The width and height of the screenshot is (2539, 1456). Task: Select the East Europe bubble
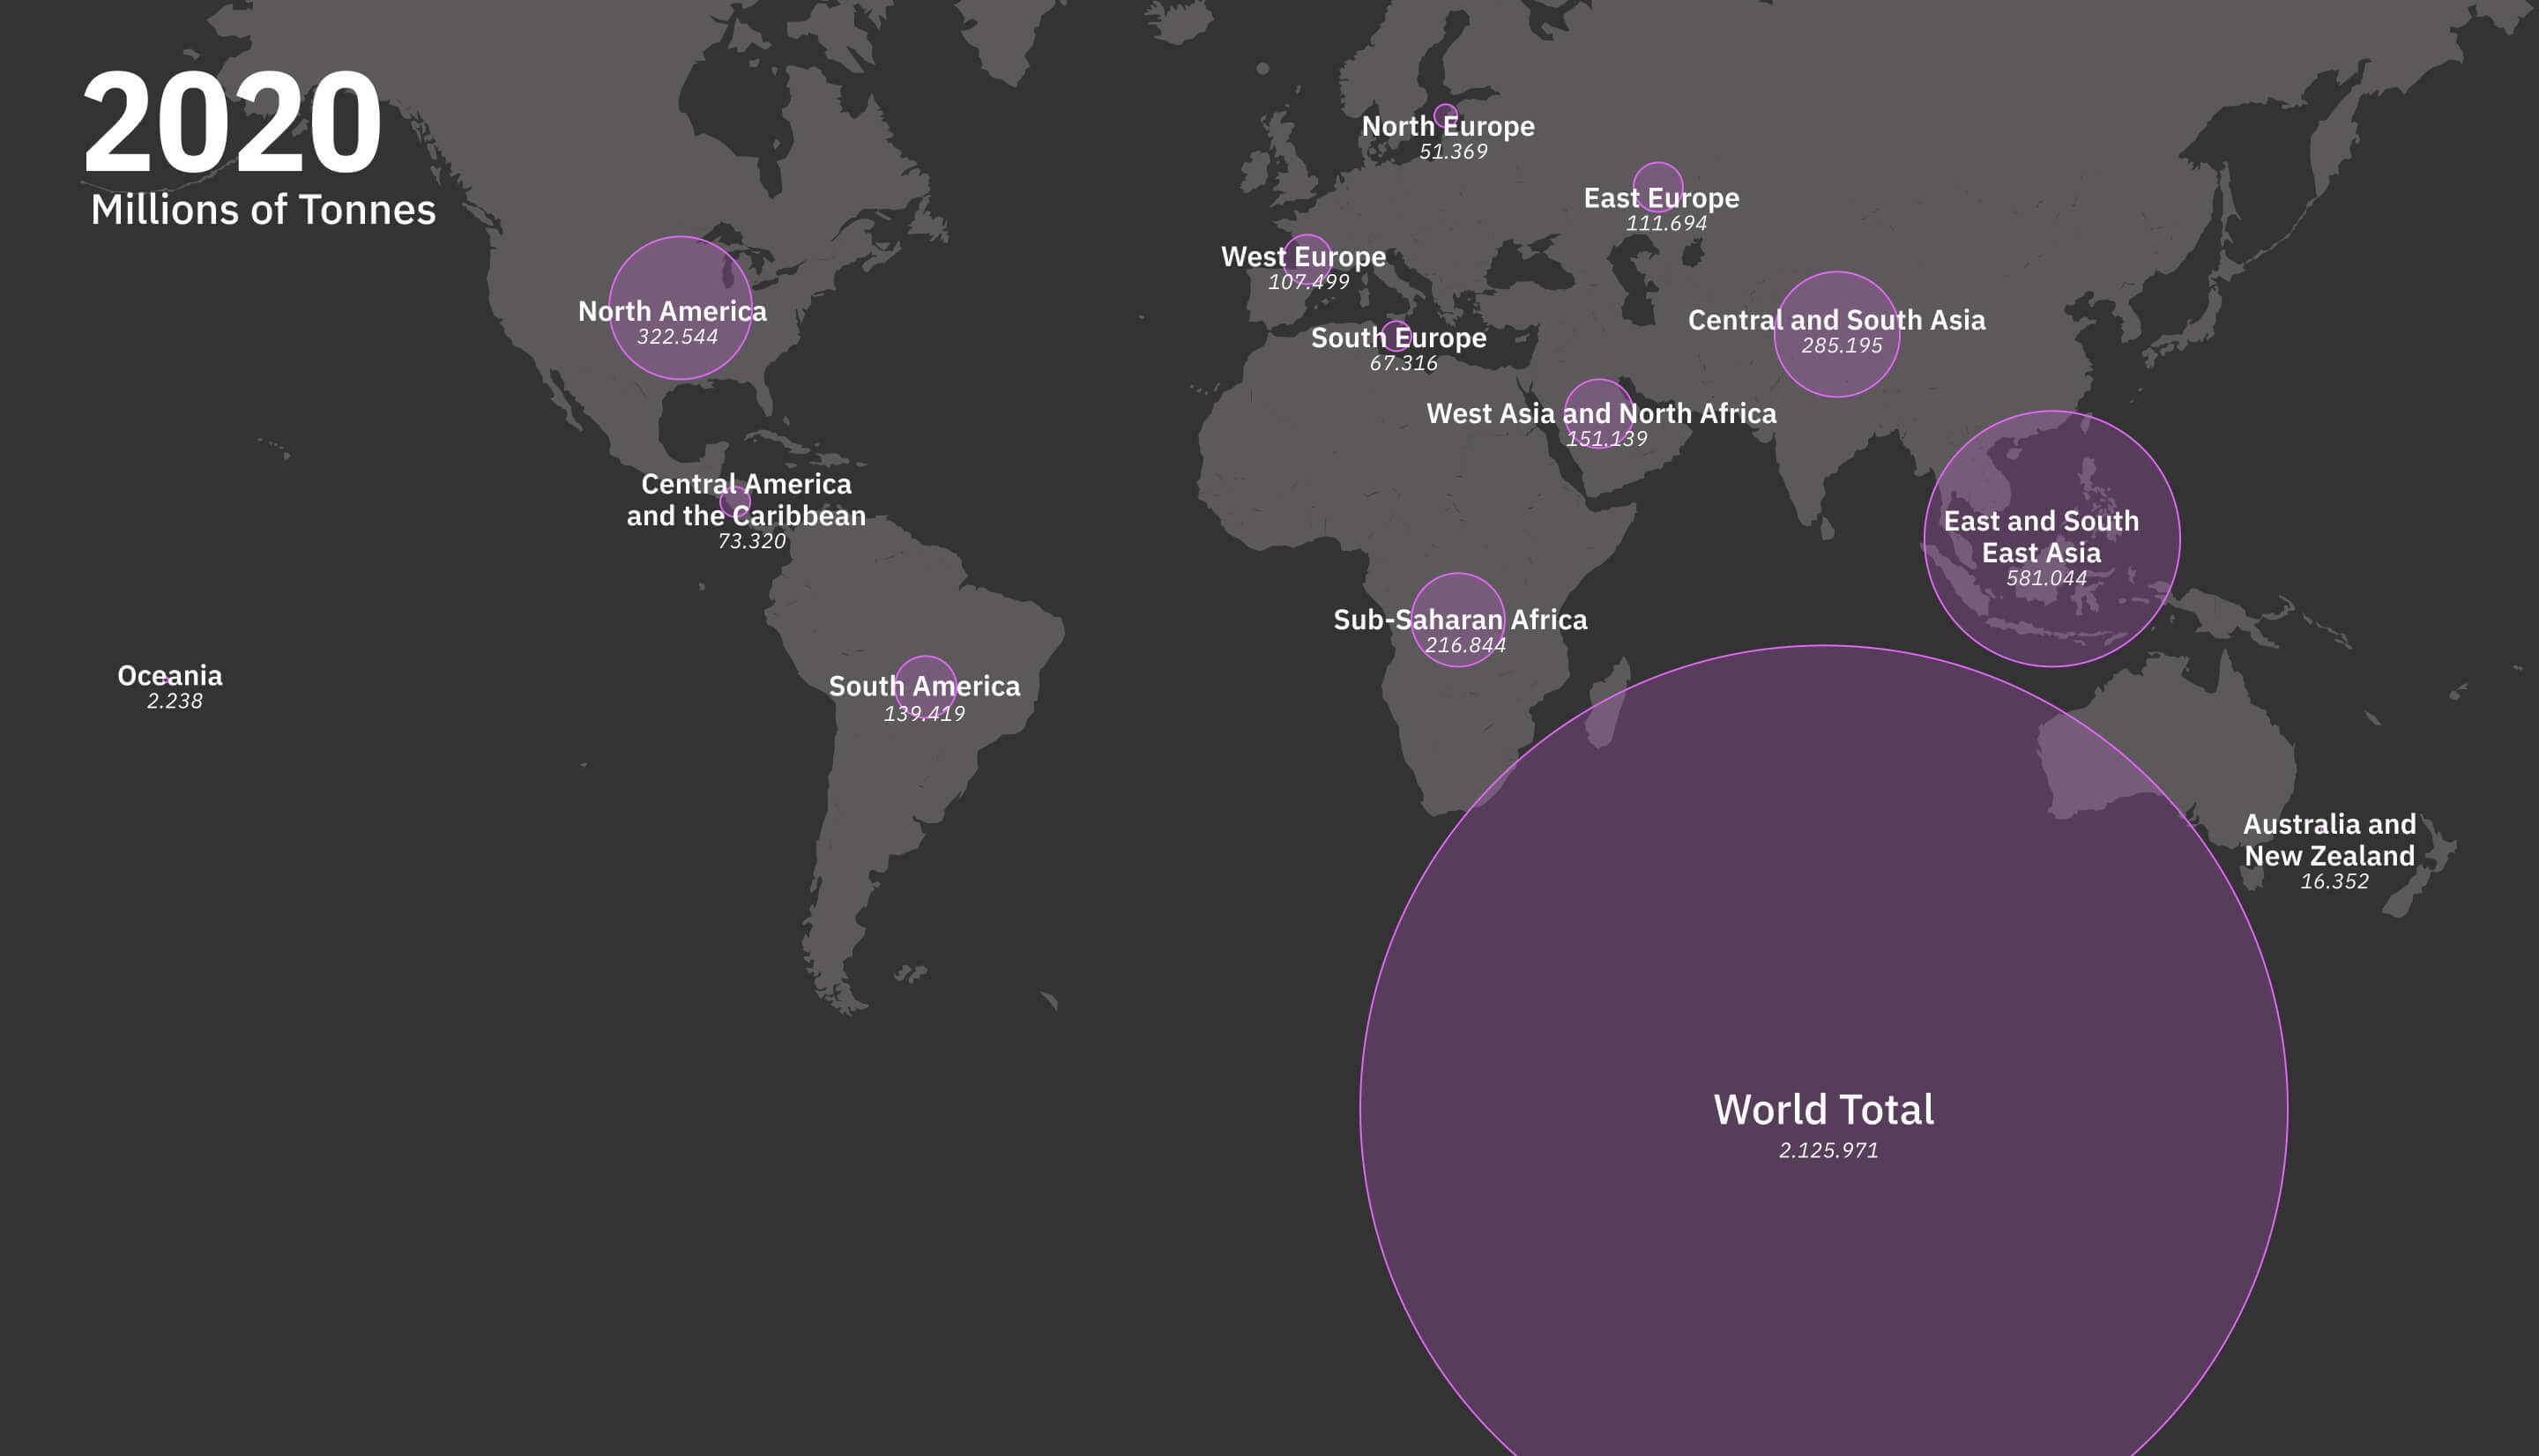1658,176
